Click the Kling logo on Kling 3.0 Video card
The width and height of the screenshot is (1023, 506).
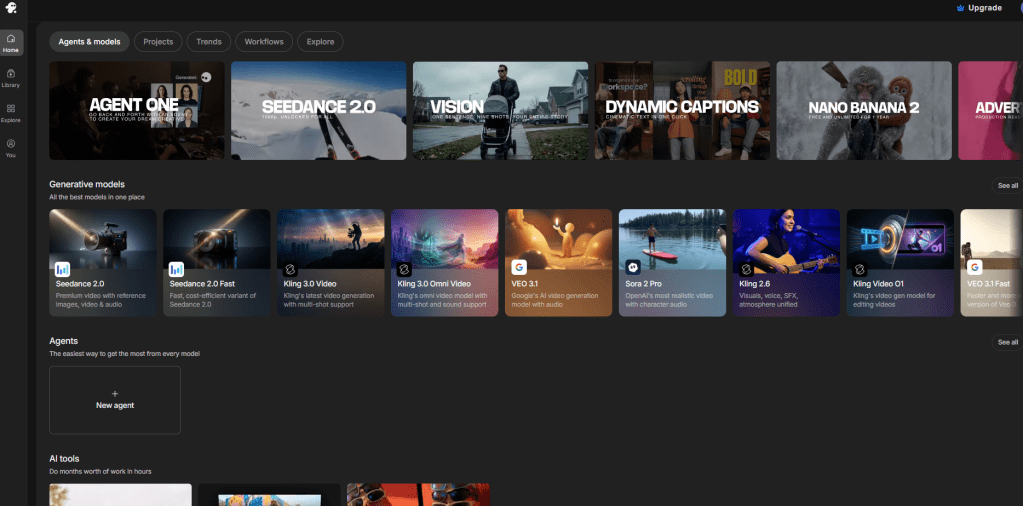[290, 268]
